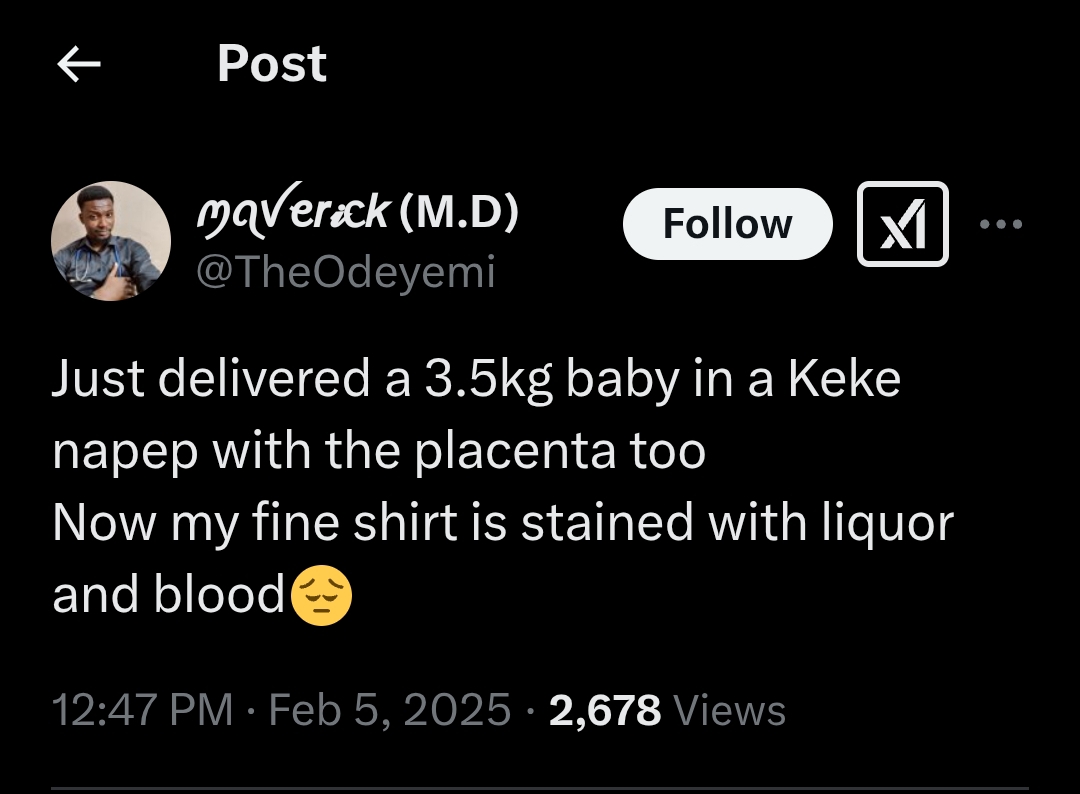
Task: Click the "Post" header title
Action: [x=271, y=64]
